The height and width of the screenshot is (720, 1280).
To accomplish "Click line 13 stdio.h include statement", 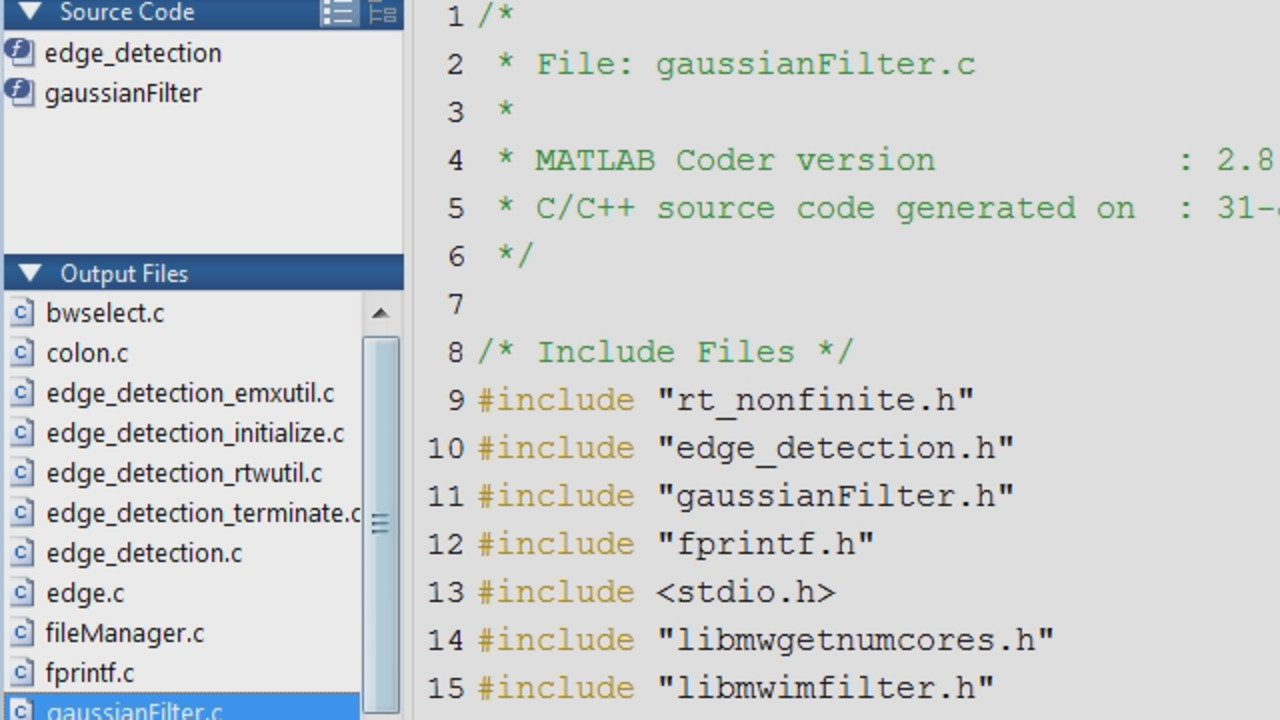I will tap(655, 592).
